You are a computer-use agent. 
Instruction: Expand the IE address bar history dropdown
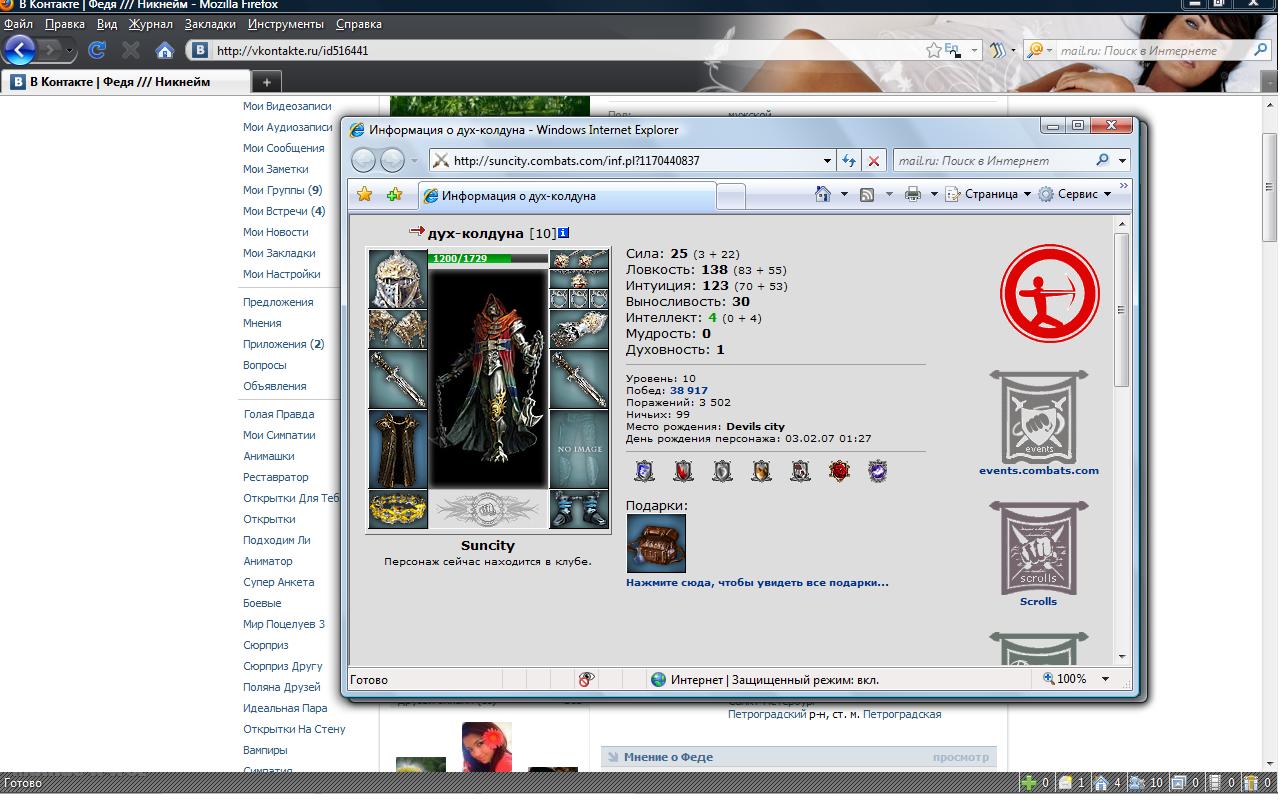[x=827, y=160]
